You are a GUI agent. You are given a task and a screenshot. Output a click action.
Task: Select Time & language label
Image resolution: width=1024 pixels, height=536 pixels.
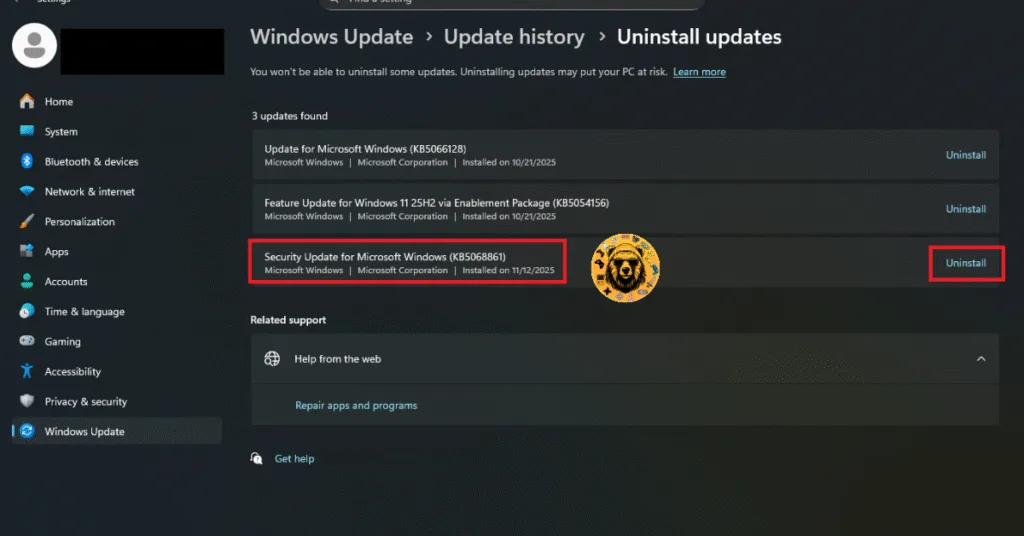(84, 312)
